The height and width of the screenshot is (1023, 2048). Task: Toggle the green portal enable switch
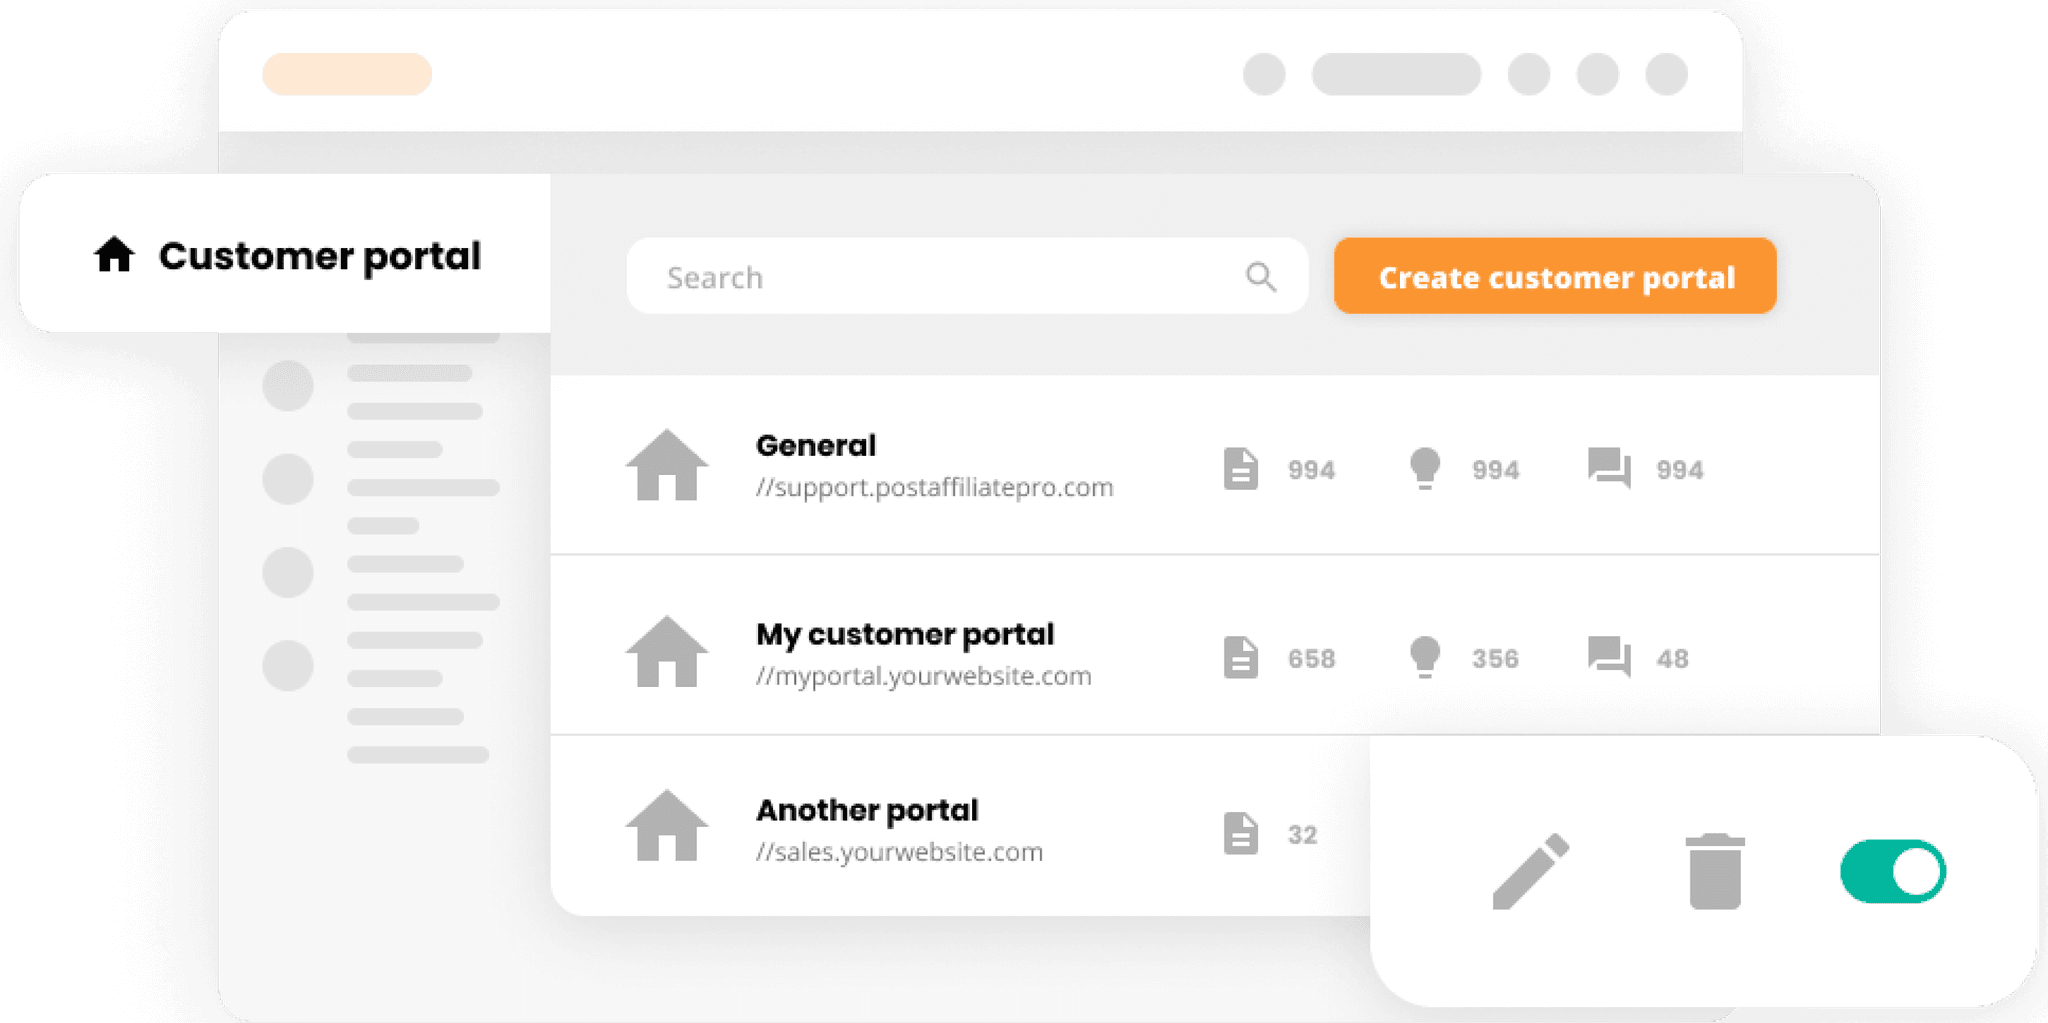1892,871
